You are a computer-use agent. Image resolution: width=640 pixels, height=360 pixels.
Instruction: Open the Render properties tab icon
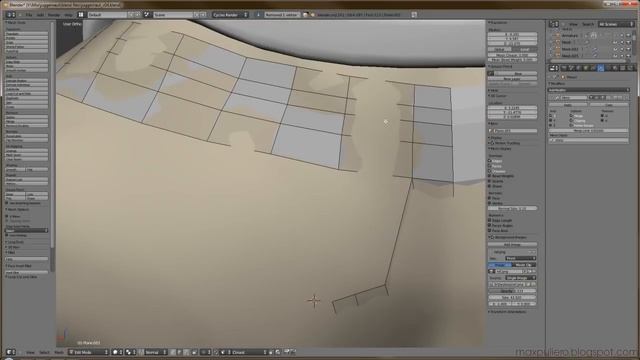[564, 68]
